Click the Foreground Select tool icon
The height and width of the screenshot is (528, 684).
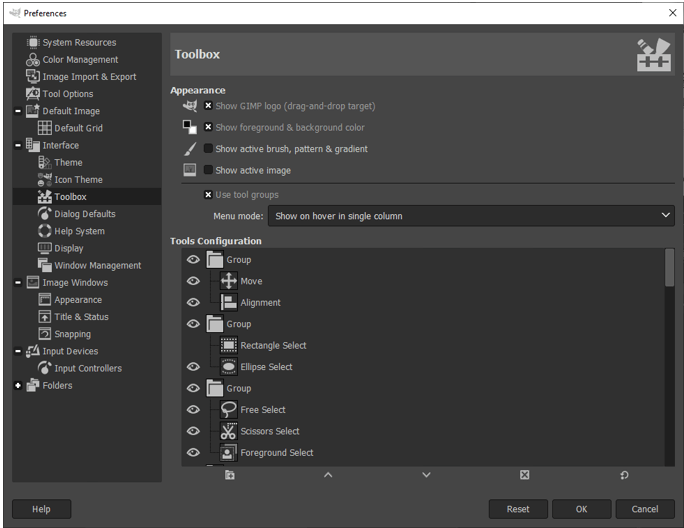(x=229, y=453)
